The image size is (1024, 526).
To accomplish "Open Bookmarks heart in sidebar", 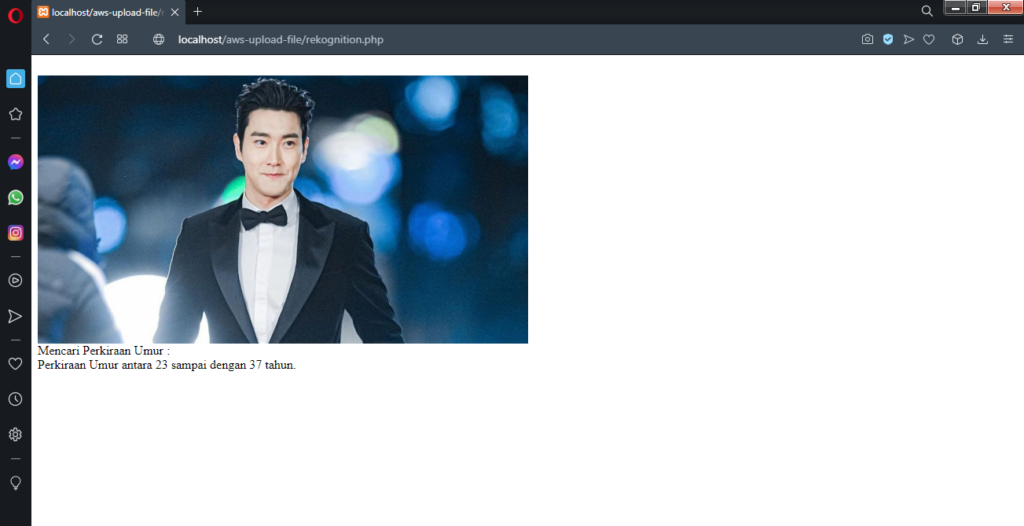I will click(x=16, y=364).
